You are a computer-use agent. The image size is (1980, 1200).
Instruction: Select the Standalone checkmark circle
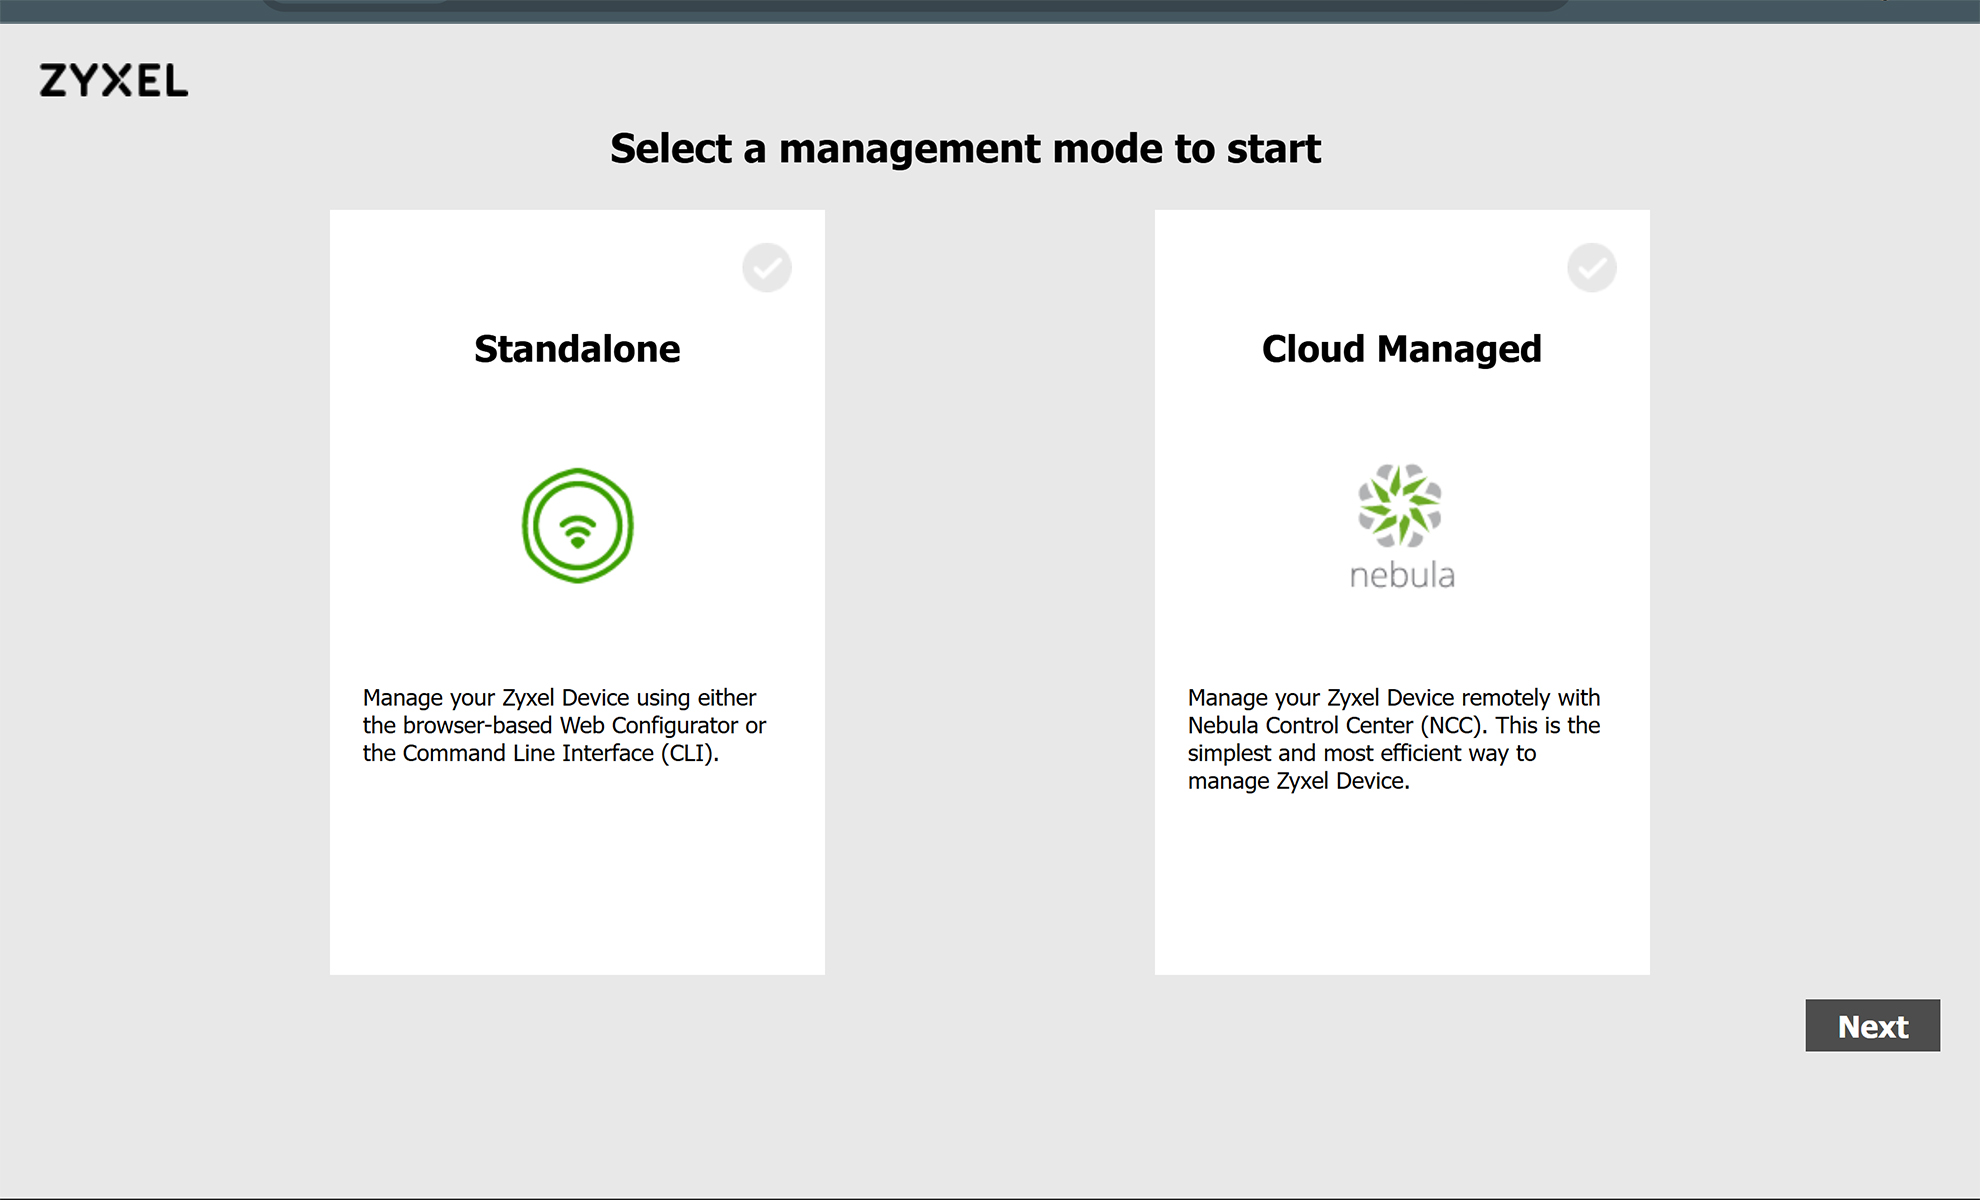tap(767, 268)
